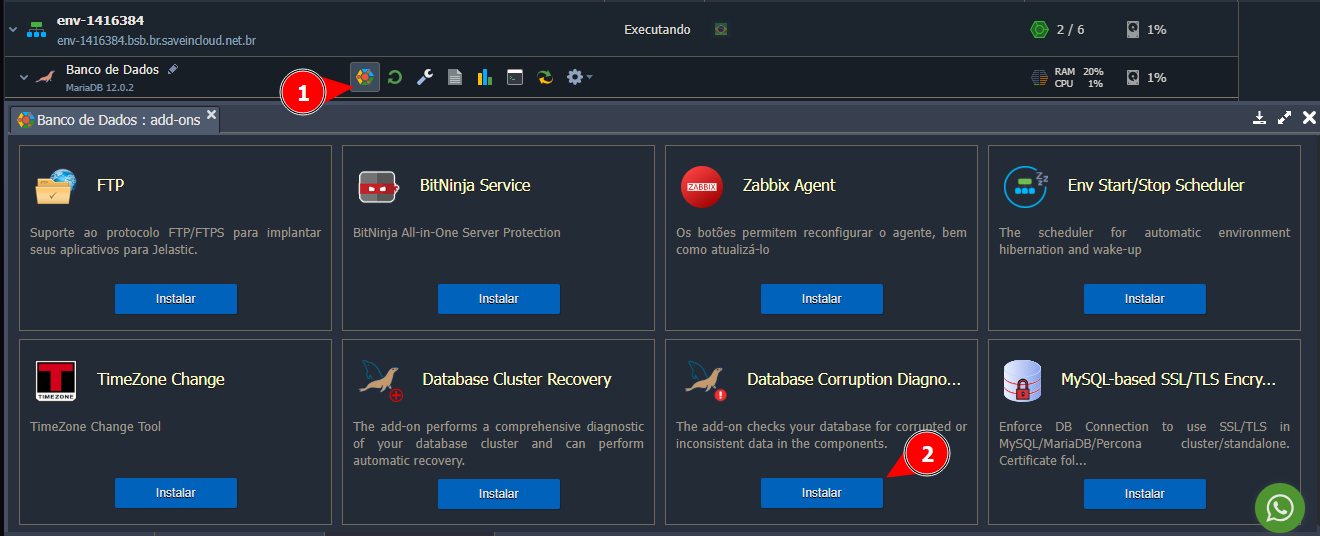The width and height of the screenshot is (1320, 536).
Task: Open env-1416384.bsb.br.saveincloud.net.br link
Action: (156, 41)
